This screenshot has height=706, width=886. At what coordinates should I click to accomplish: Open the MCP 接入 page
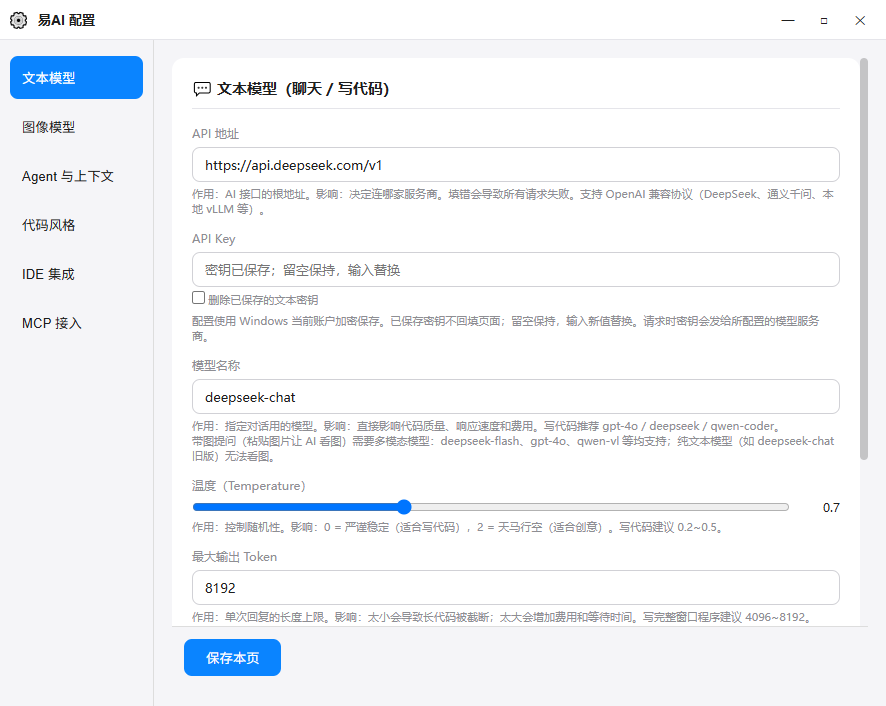point(76,323)
